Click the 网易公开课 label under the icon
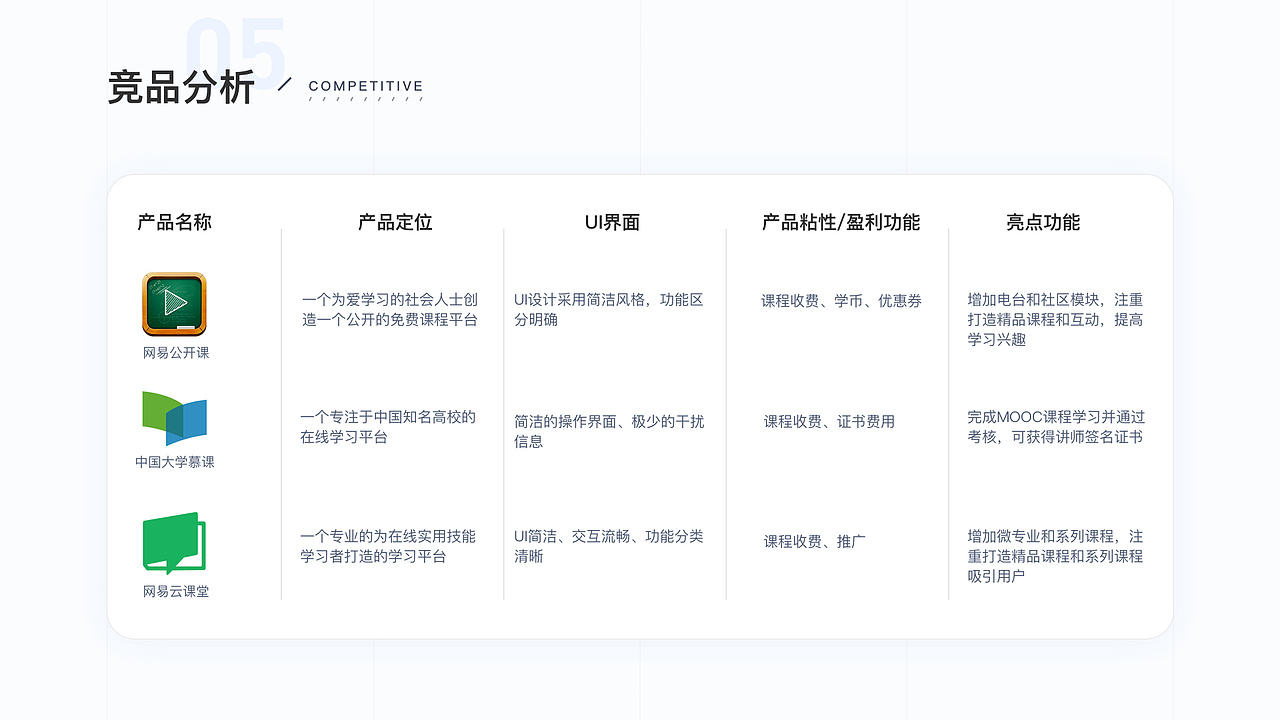The height and width of the screenshot is (720, 1280). coord(176,353)
